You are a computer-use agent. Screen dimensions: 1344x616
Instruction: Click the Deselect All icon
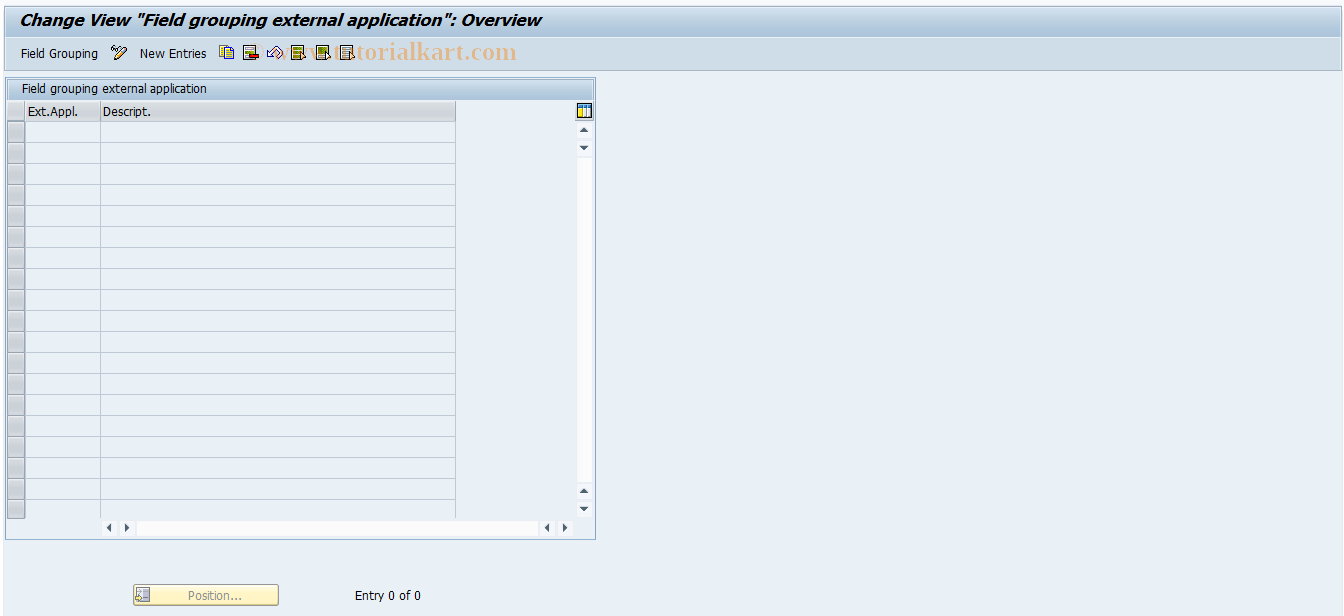point(346,53)
